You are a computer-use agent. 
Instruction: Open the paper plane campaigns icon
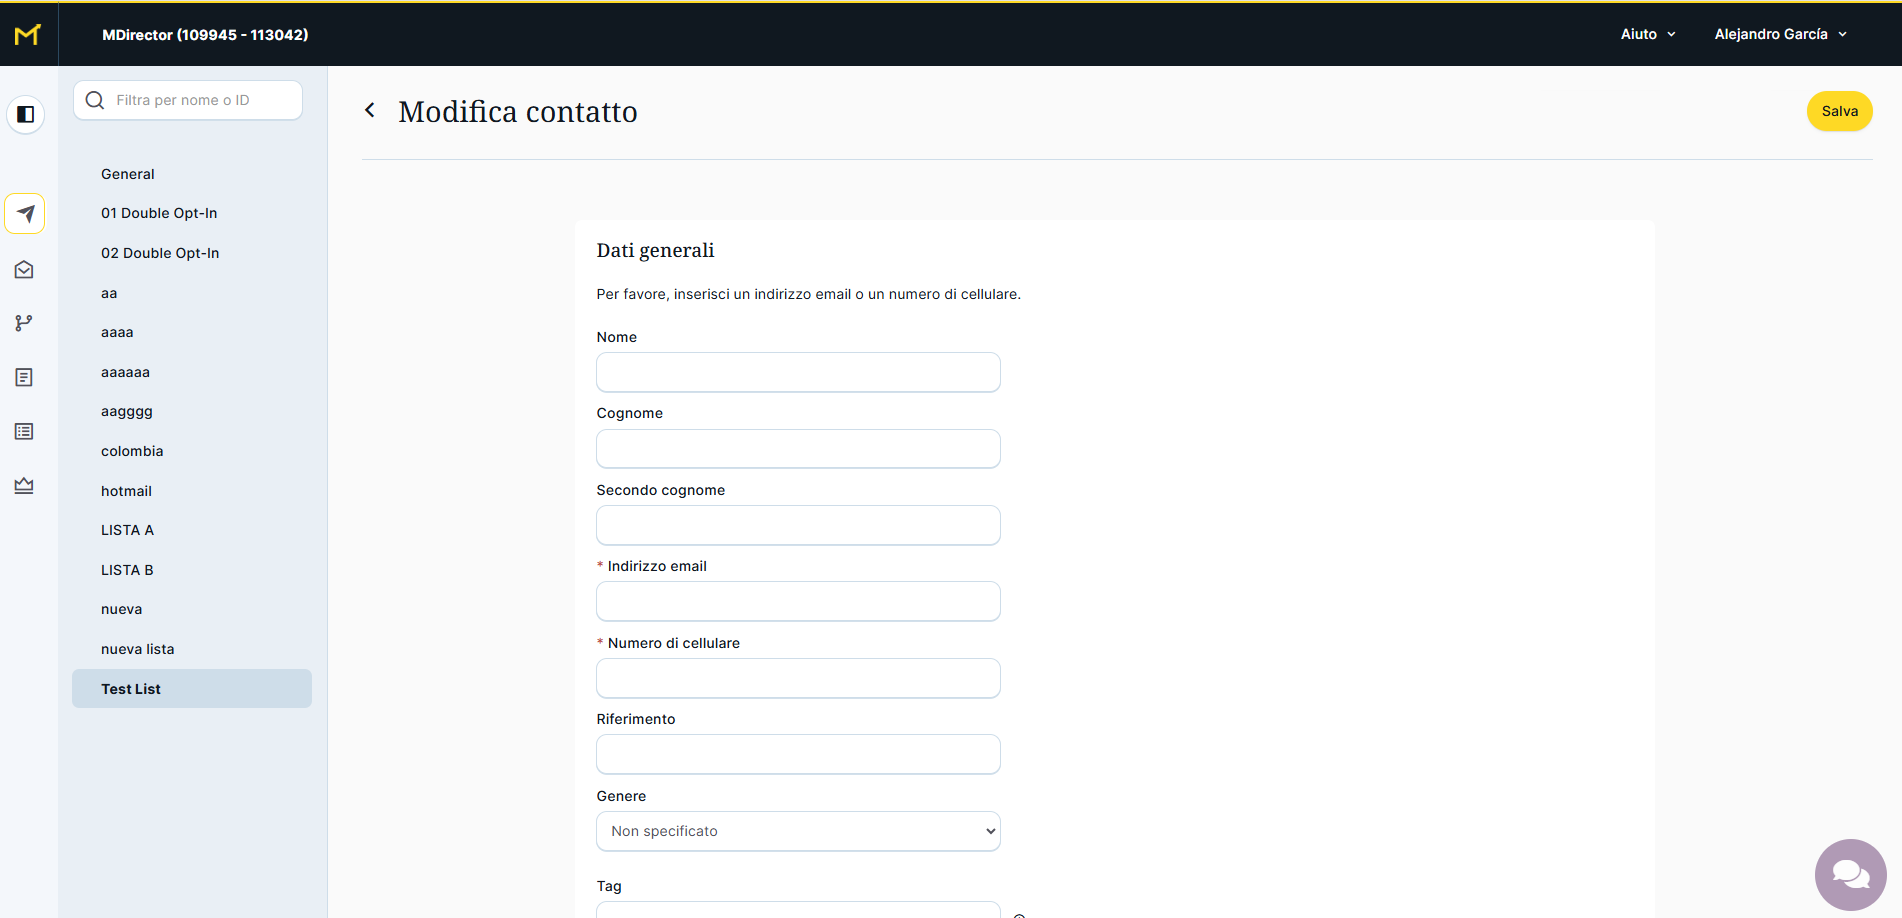pos(25,213)
